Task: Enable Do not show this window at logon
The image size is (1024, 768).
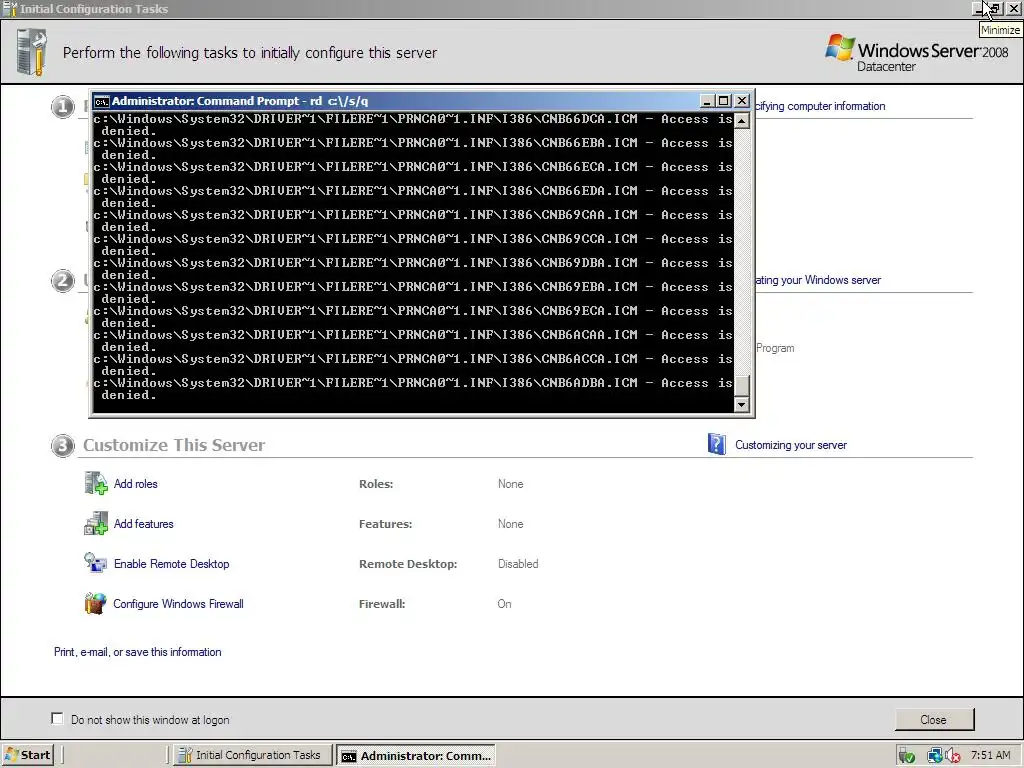Action: click(x=57, y=718)
